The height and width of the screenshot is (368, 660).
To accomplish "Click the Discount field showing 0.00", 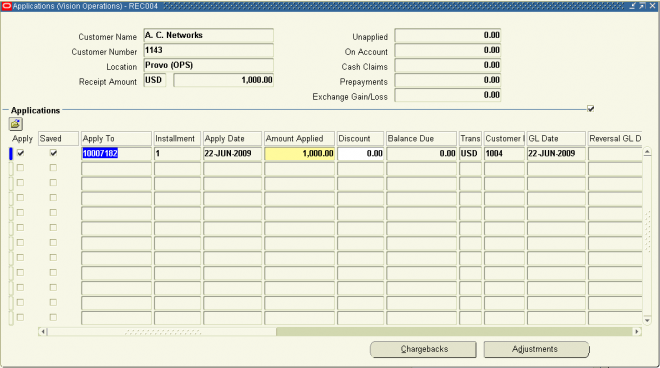I will [x=360, y=154].
